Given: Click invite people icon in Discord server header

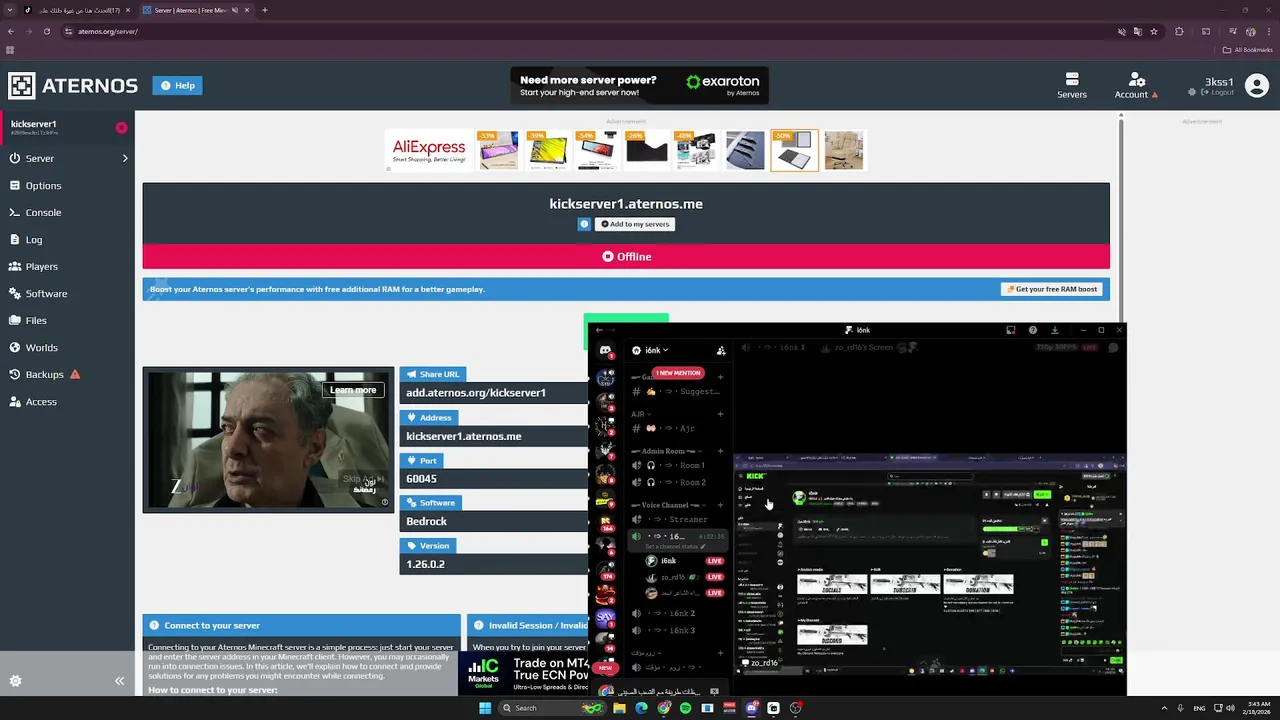Looking at the screenshot, I should [x=721, y=350].
